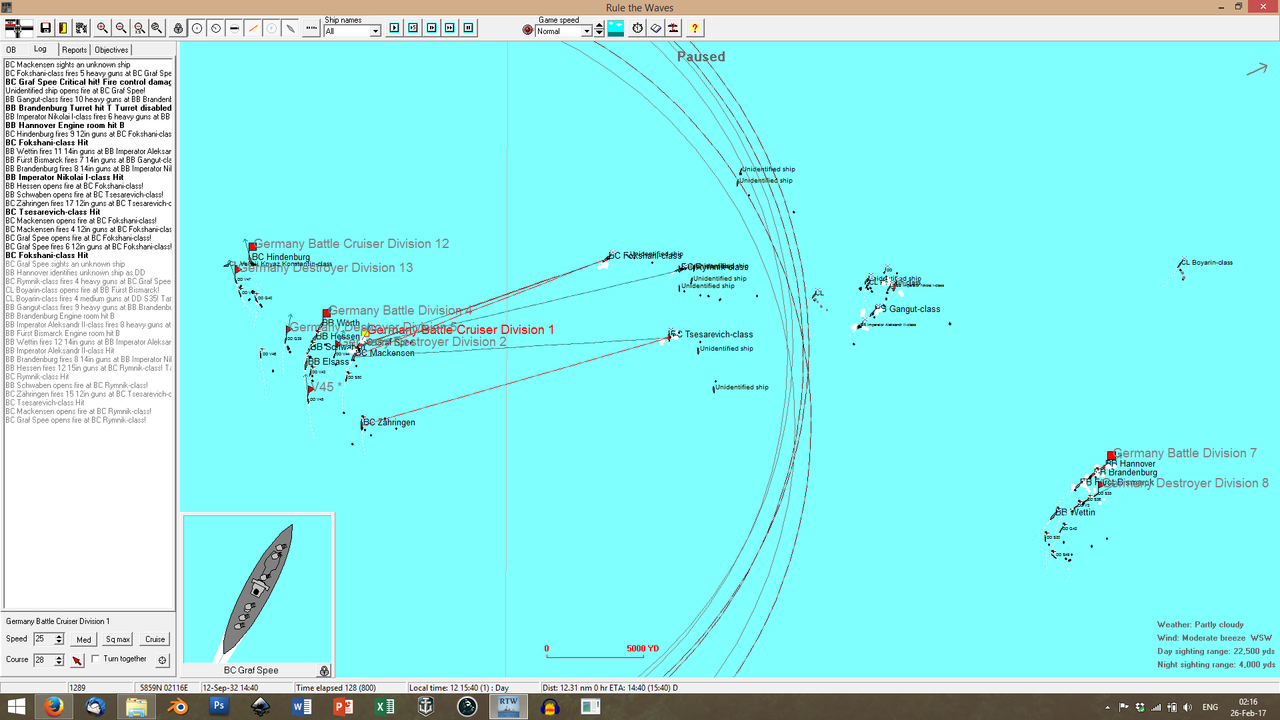
Task: Click the save game disk icon
Action: [46, 28]
